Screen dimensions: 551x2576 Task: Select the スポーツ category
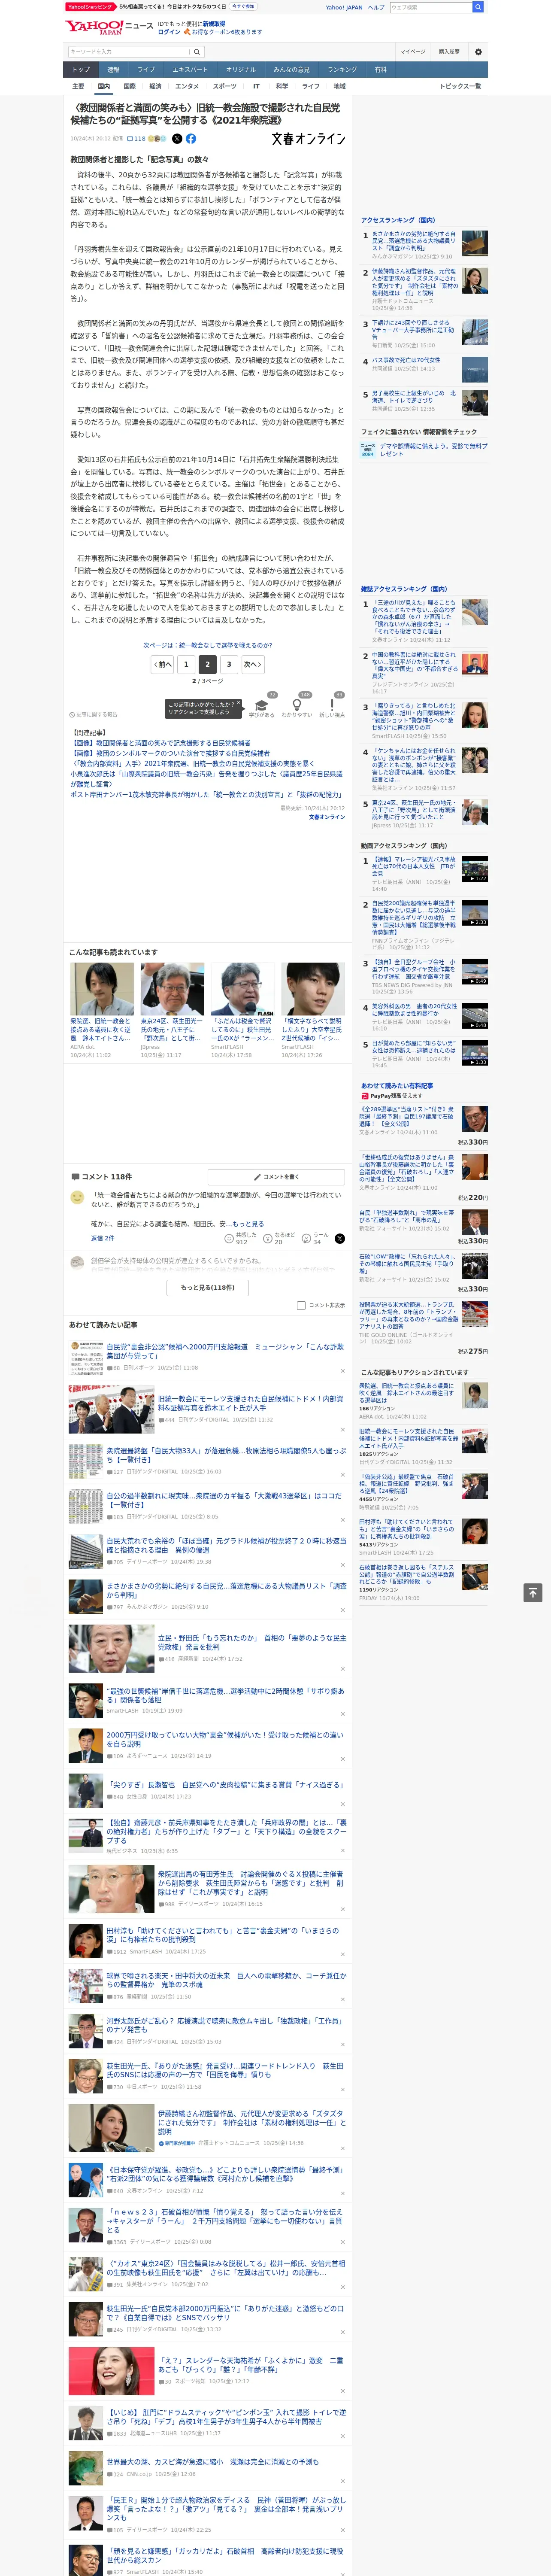[225, 86]
